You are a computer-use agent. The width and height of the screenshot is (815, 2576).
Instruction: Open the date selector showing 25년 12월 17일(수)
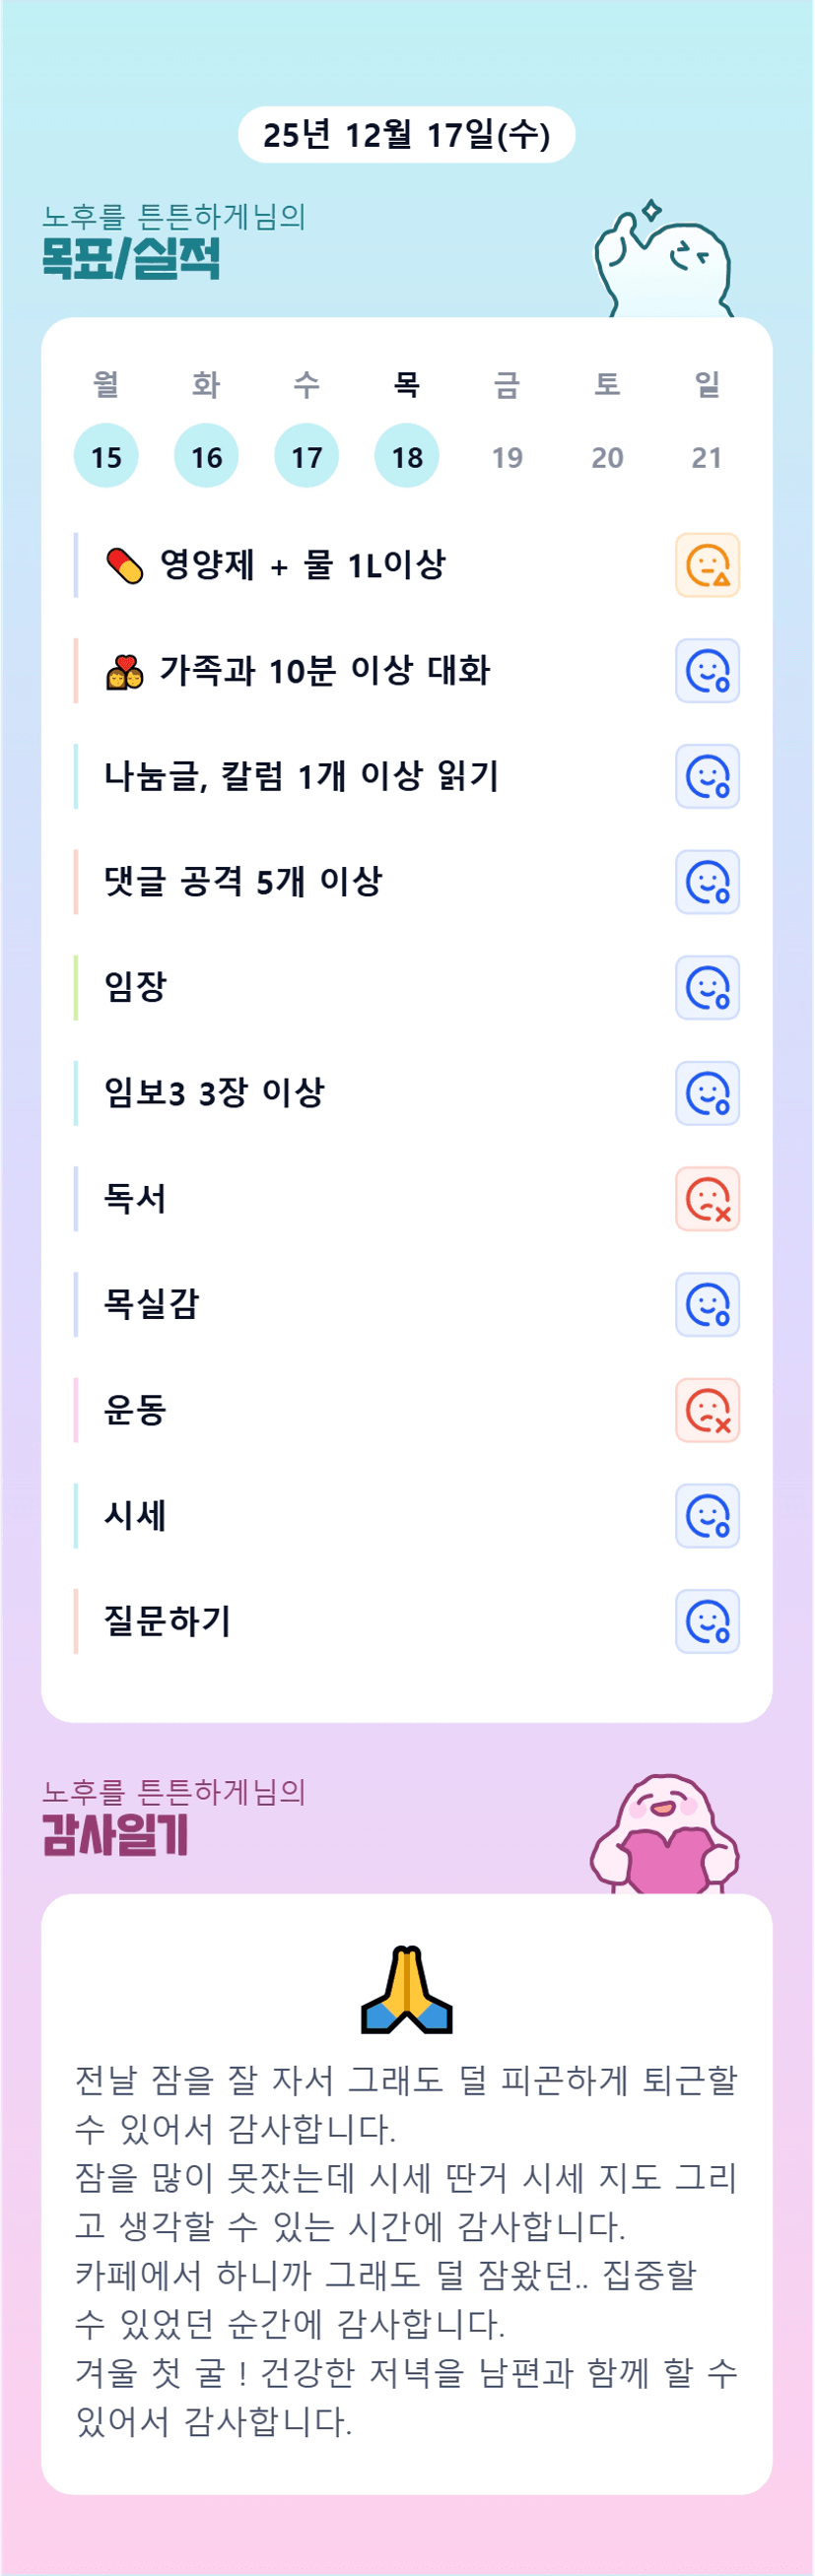point(406,134)
